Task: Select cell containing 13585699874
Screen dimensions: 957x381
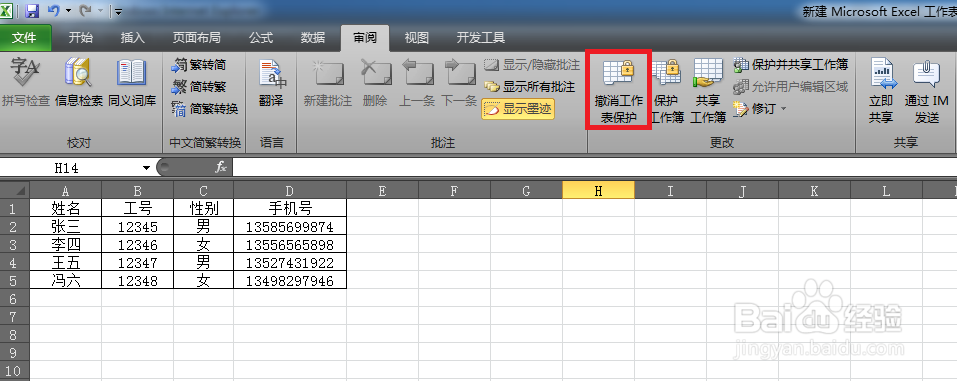Action: [x=290, y=227]
